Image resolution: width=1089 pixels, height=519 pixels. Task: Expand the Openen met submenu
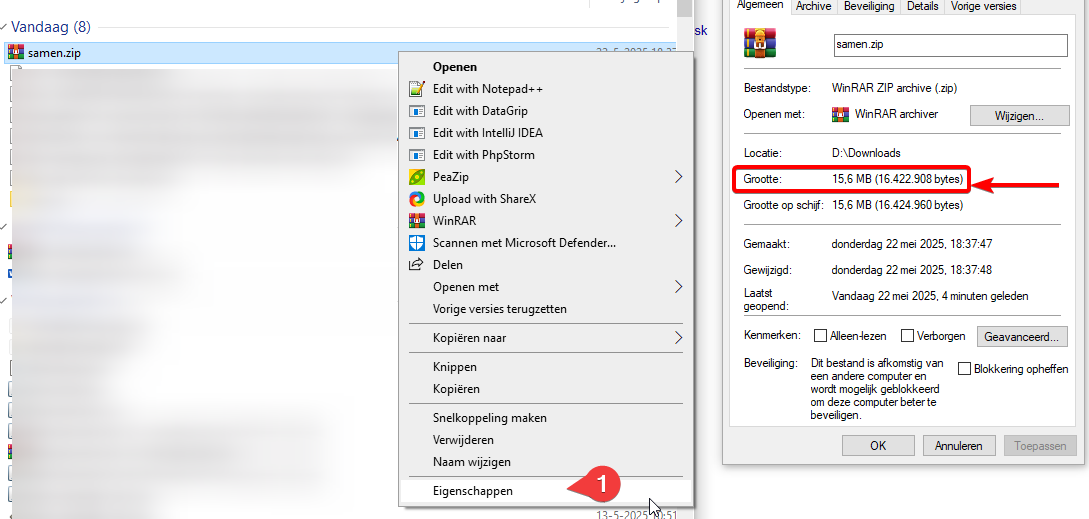pos(678,287)
